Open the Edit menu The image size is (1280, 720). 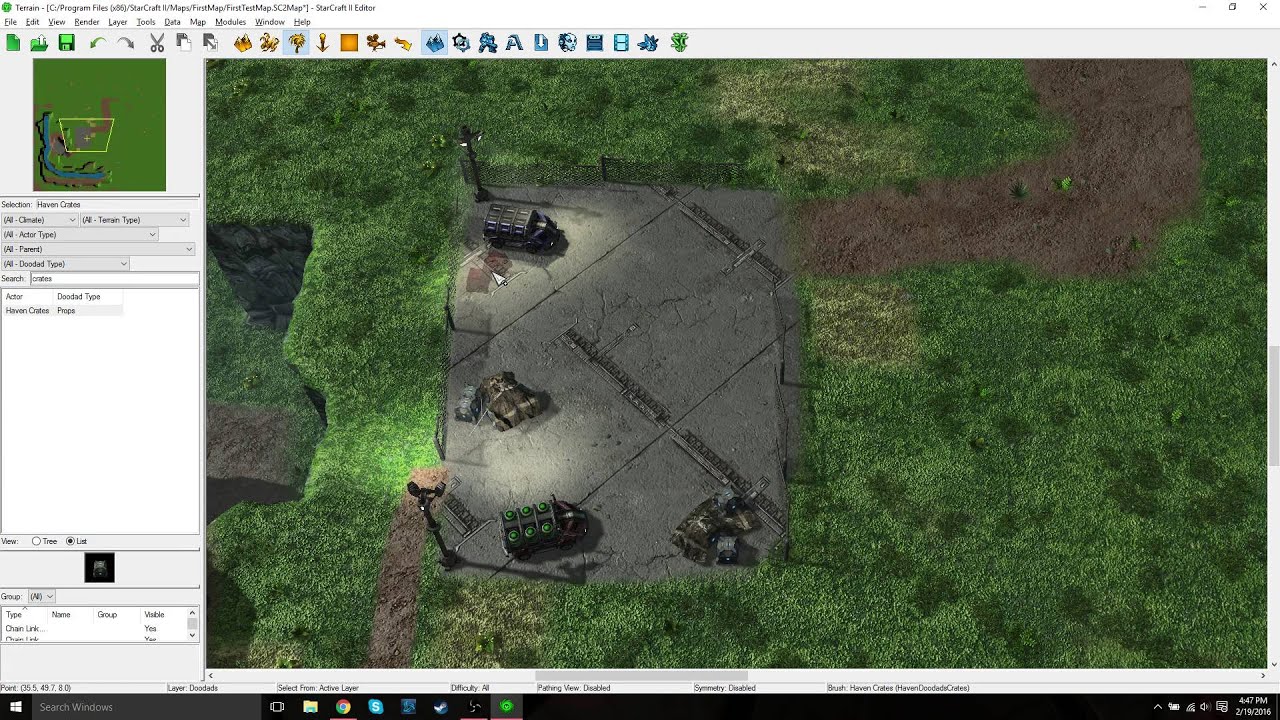(32, 22)
